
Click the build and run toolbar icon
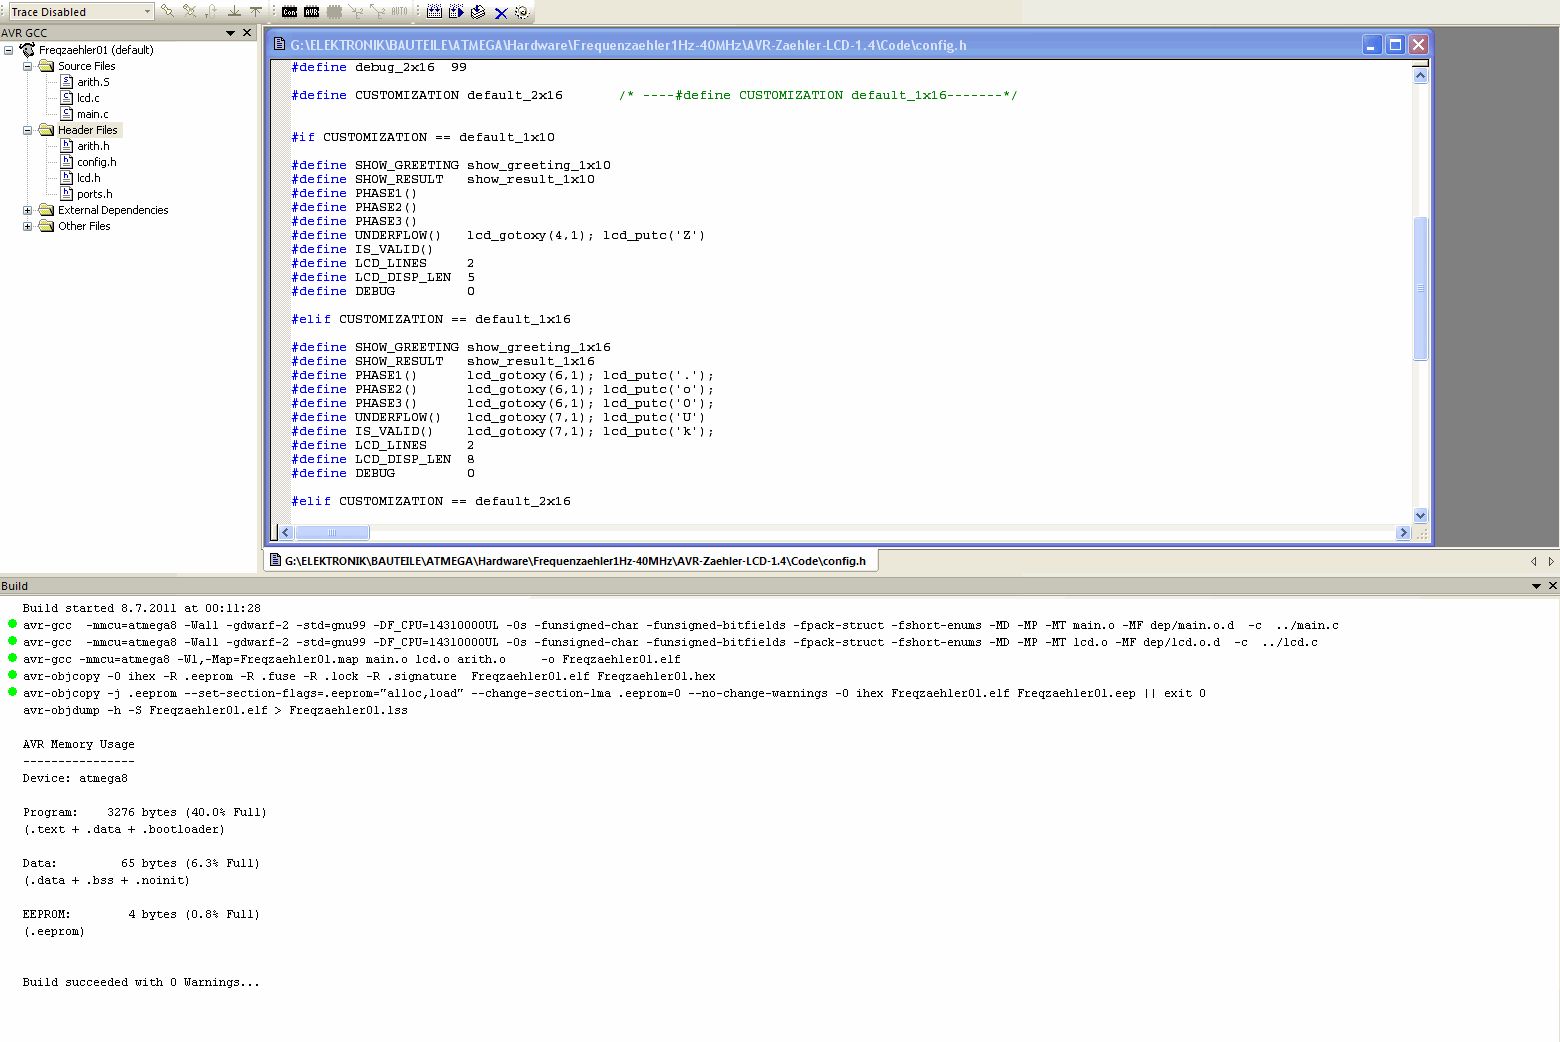(456, 12)
